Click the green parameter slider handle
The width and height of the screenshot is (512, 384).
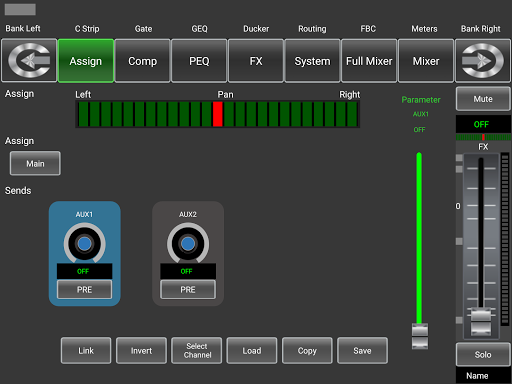[420, 336]
